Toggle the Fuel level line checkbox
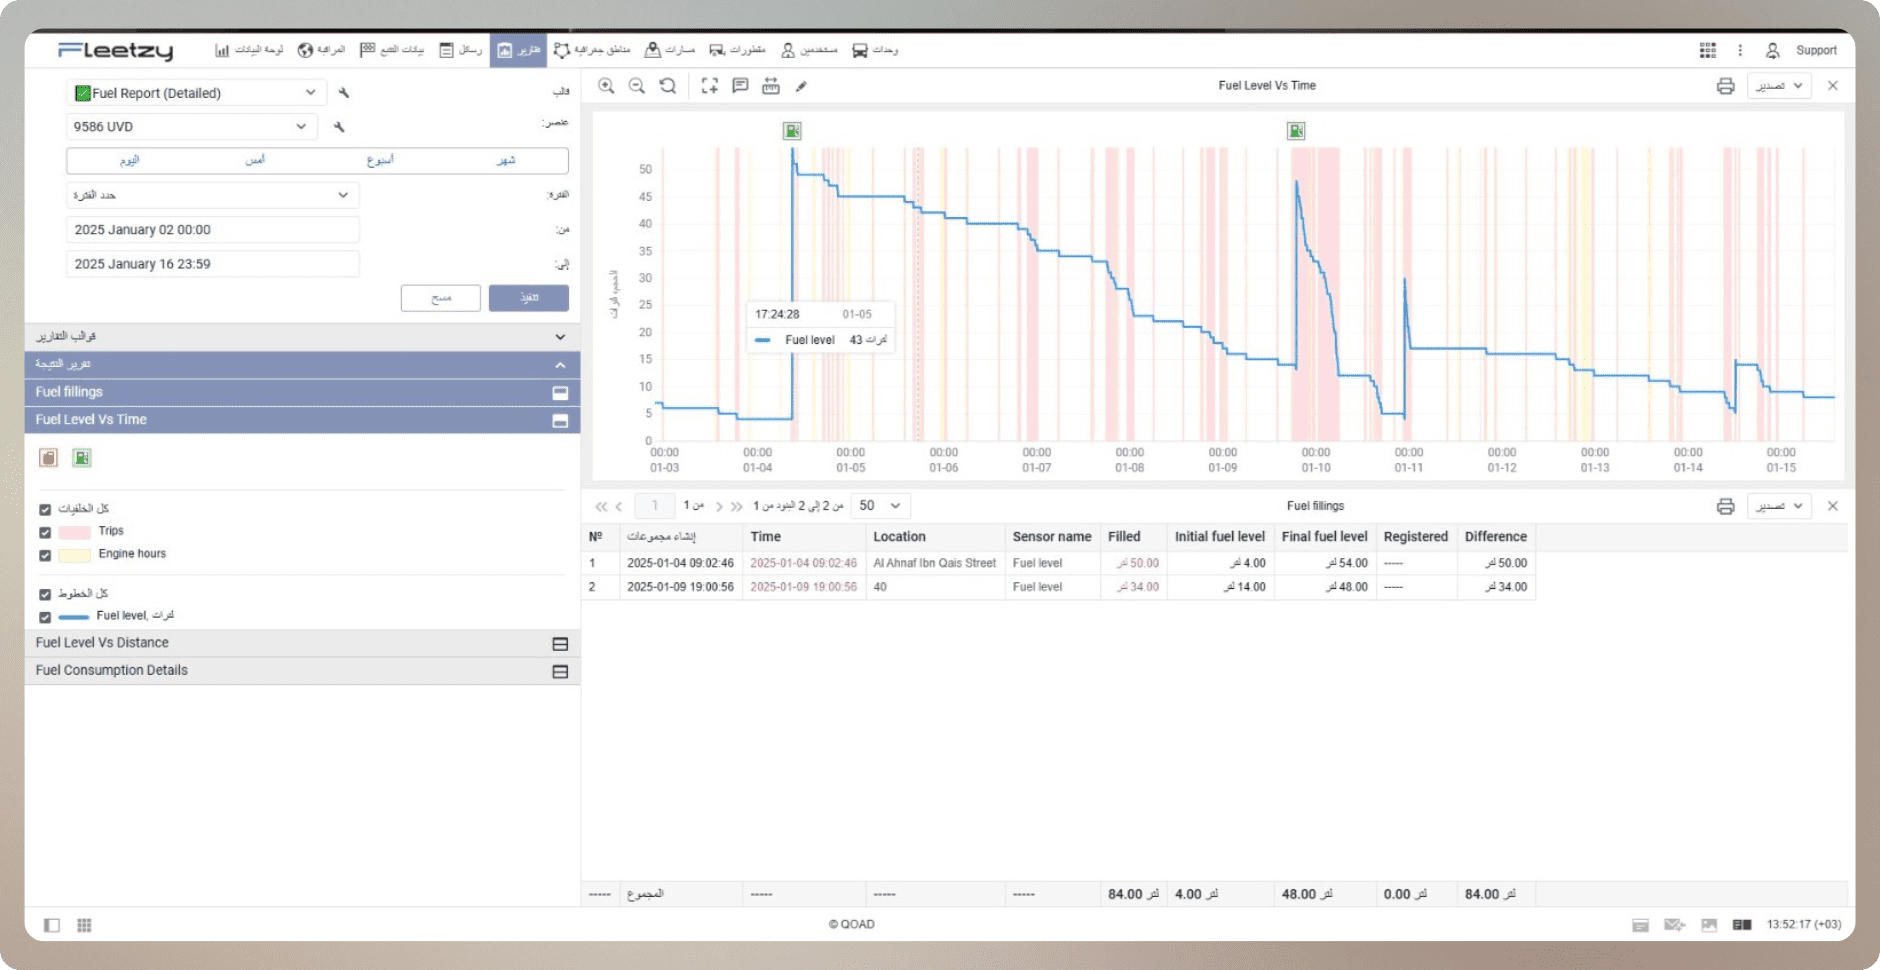The image size is (1880, 970). tap(45, 618)
